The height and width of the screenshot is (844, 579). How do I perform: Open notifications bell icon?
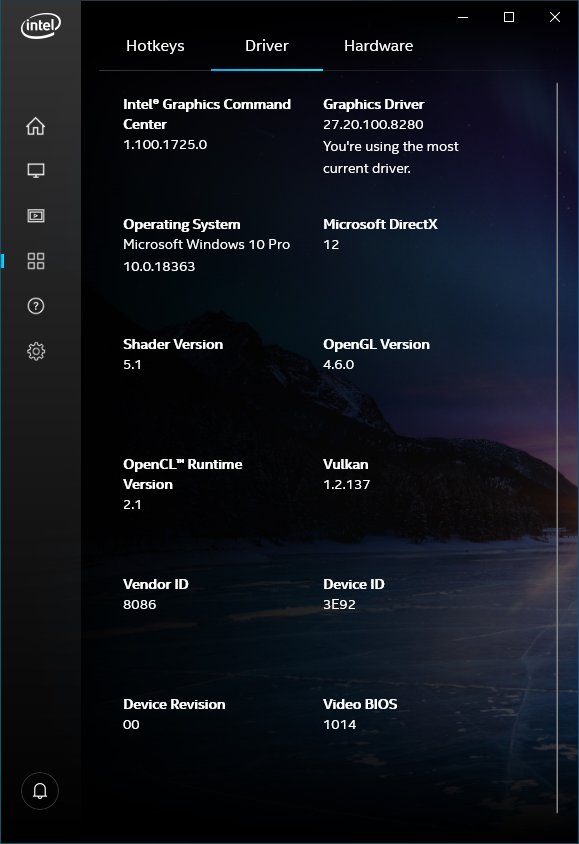point(40,791)
